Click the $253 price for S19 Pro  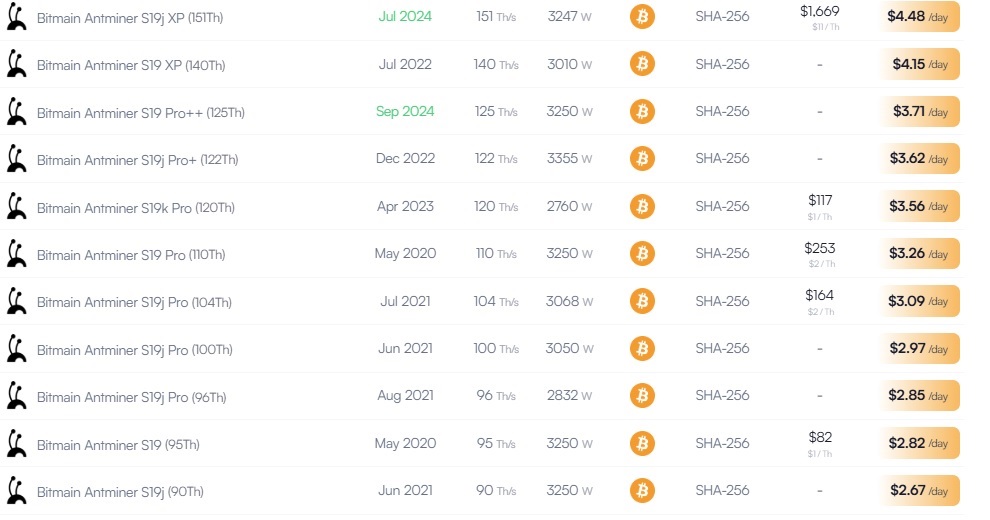tap(820, 248)
